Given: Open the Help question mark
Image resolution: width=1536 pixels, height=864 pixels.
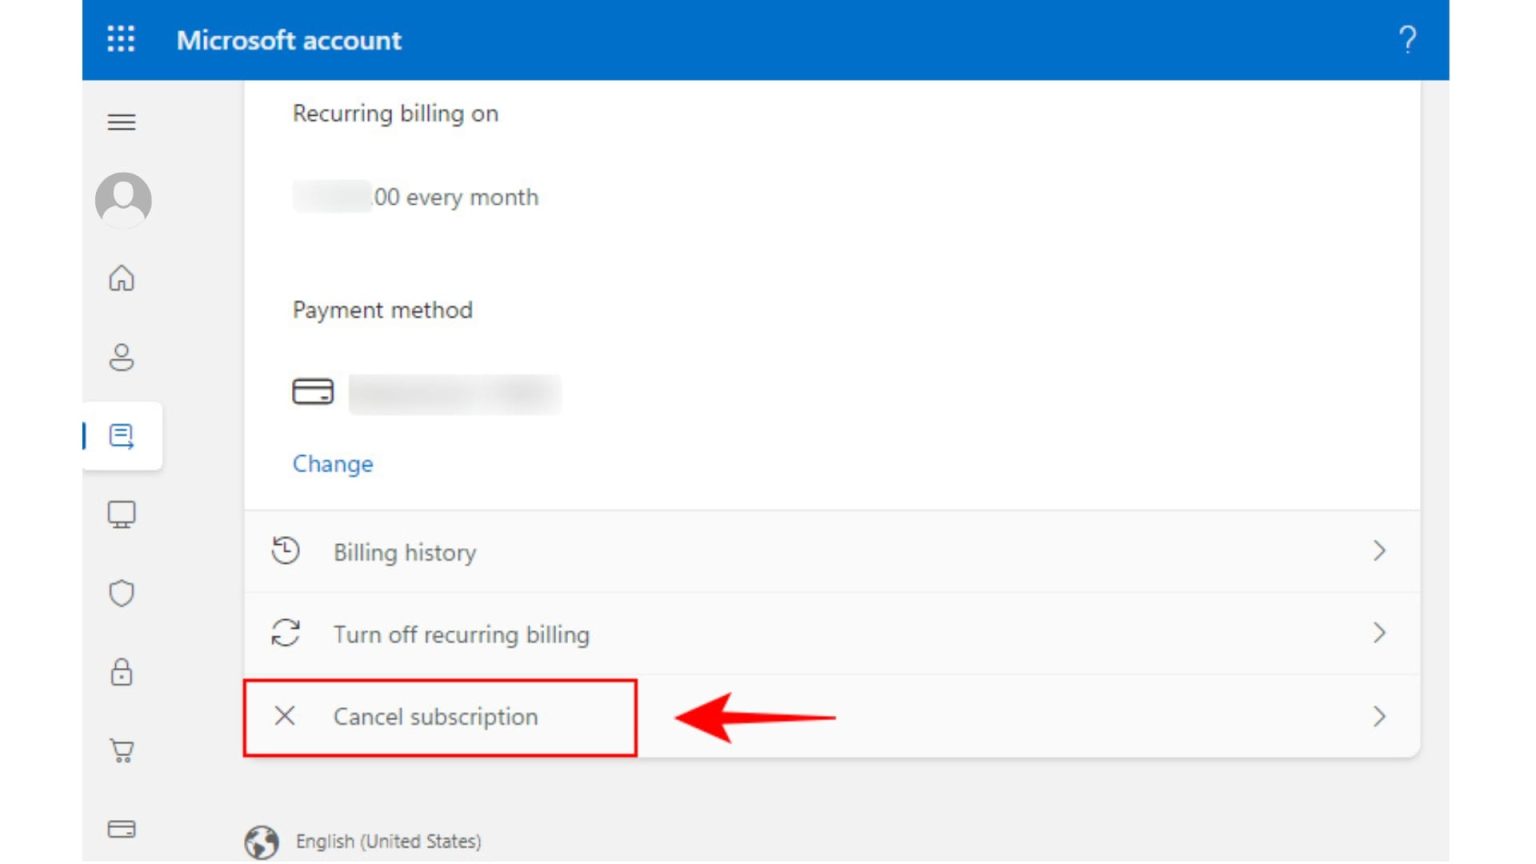Looking at the screenshot, I should pyautogui.click(x=1408, y=40).
